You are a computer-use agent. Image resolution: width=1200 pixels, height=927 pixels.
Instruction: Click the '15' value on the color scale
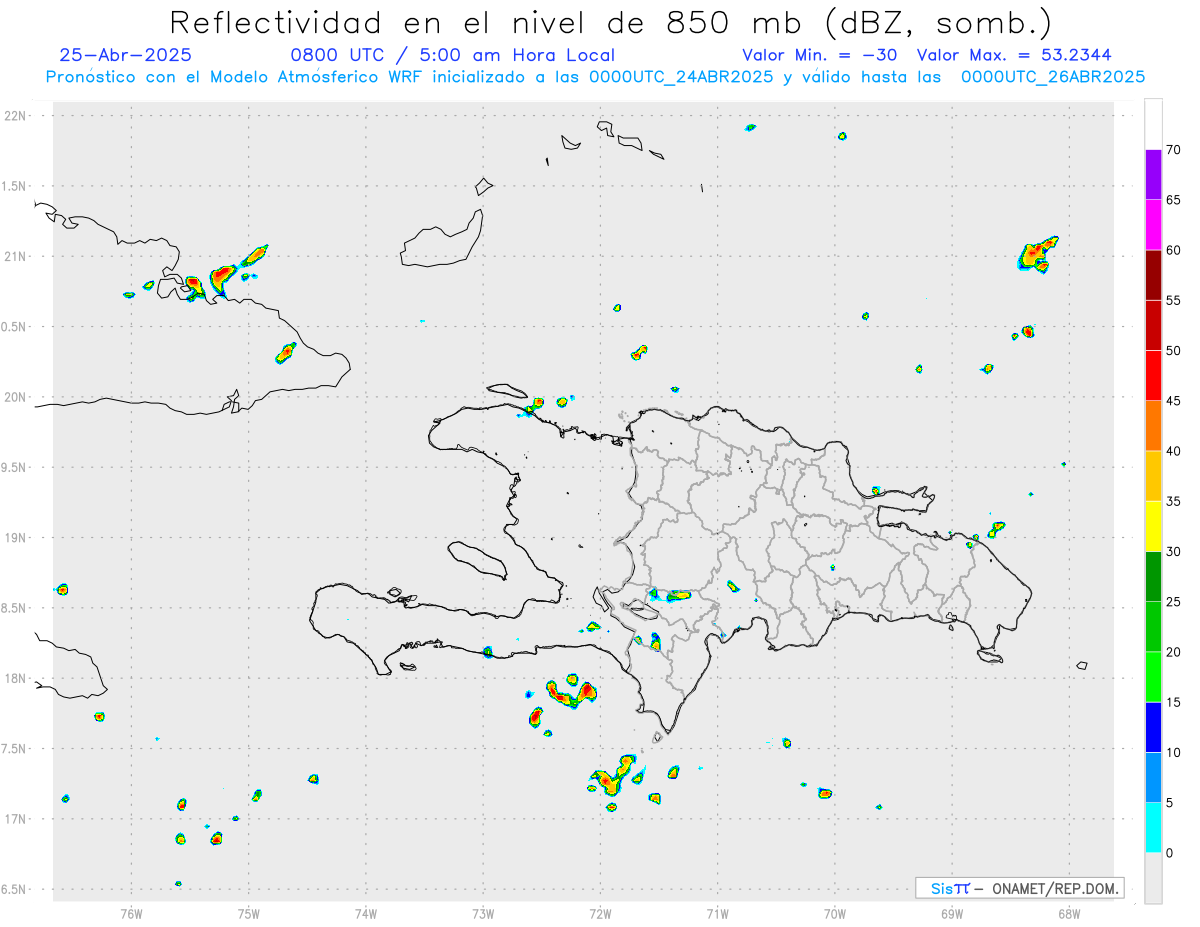[x=1173, y=702]
